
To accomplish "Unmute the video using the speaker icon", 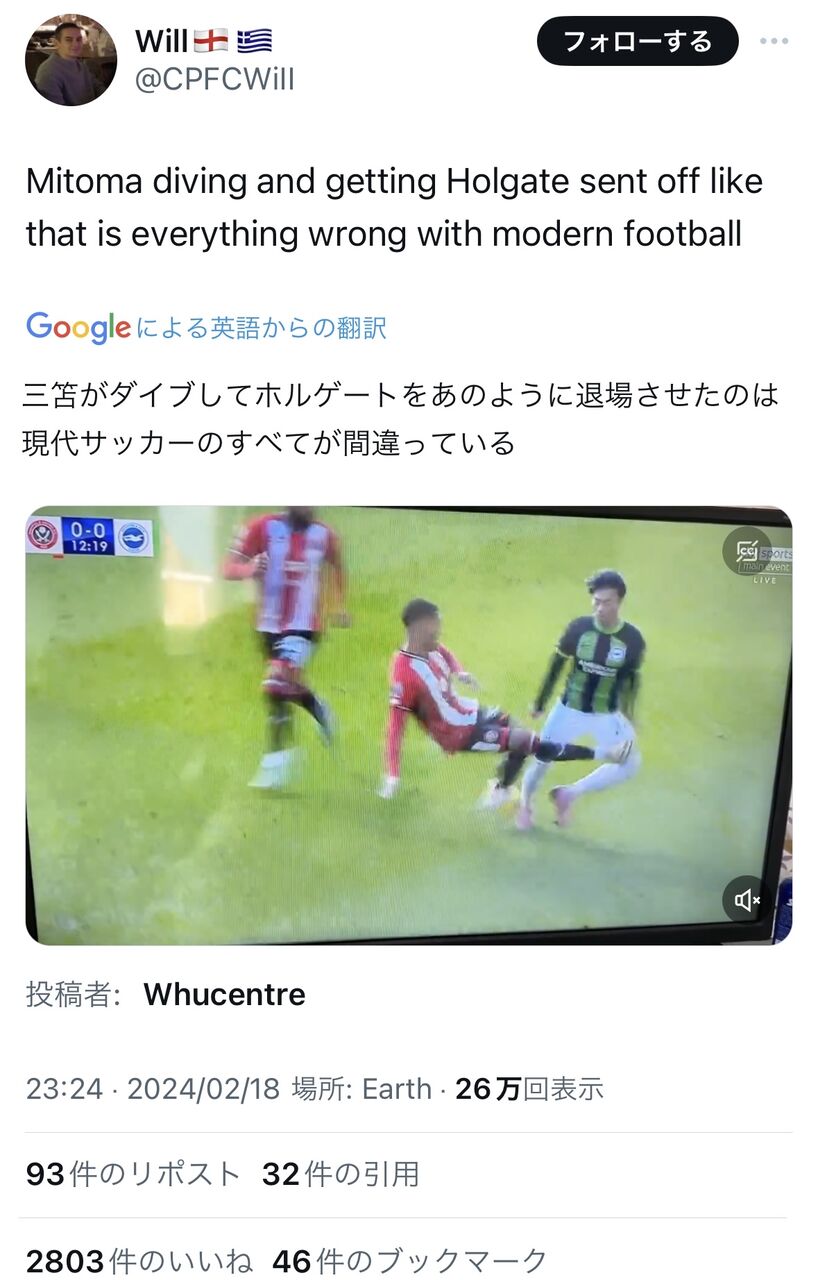I will tap(747, 900).
